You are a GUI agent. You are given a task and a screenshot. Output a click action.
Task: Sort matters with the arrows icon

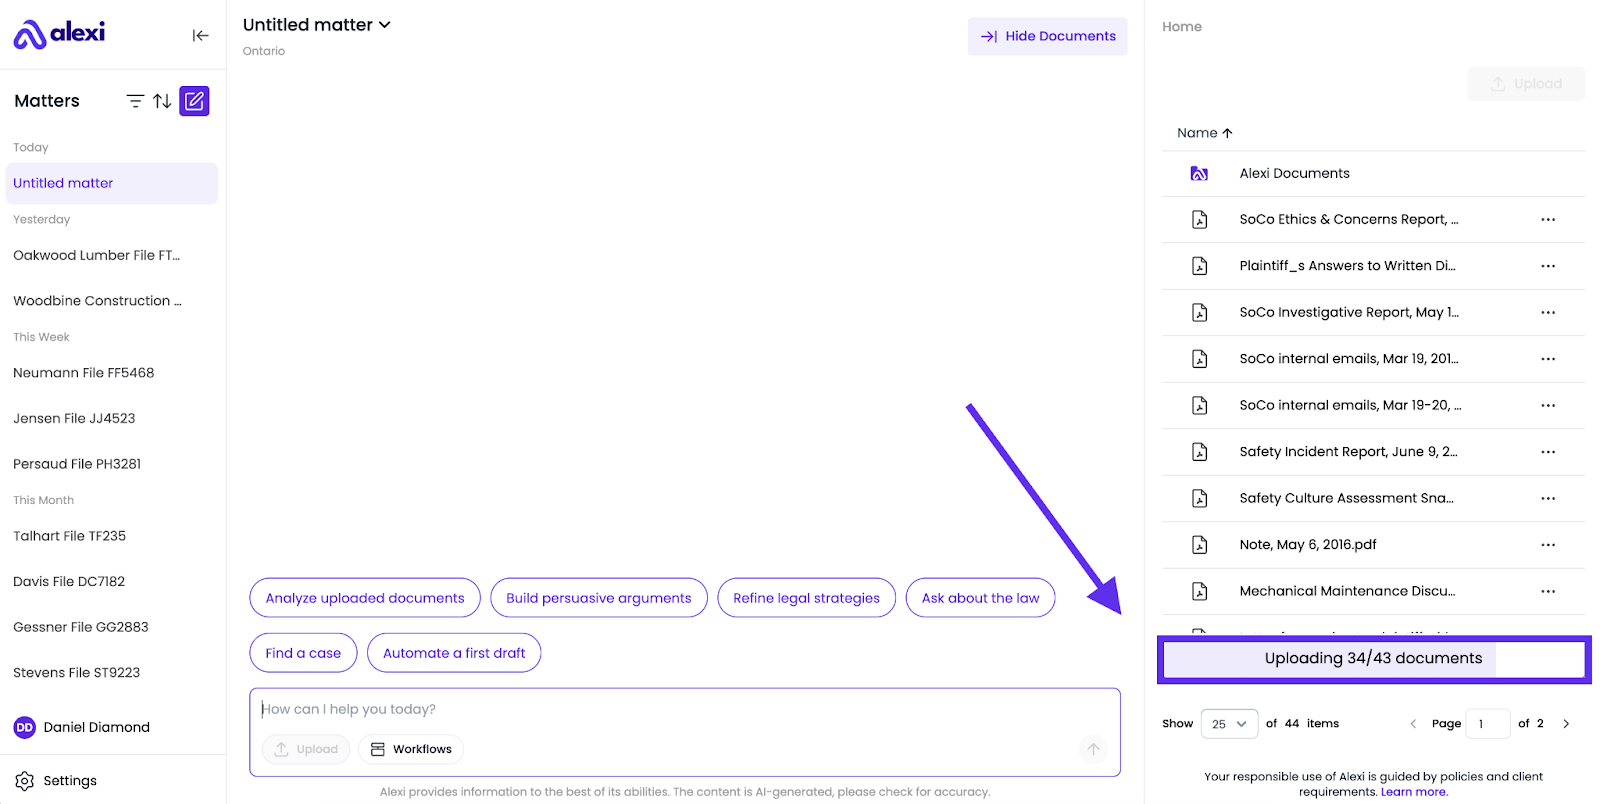tap(162, 101)
